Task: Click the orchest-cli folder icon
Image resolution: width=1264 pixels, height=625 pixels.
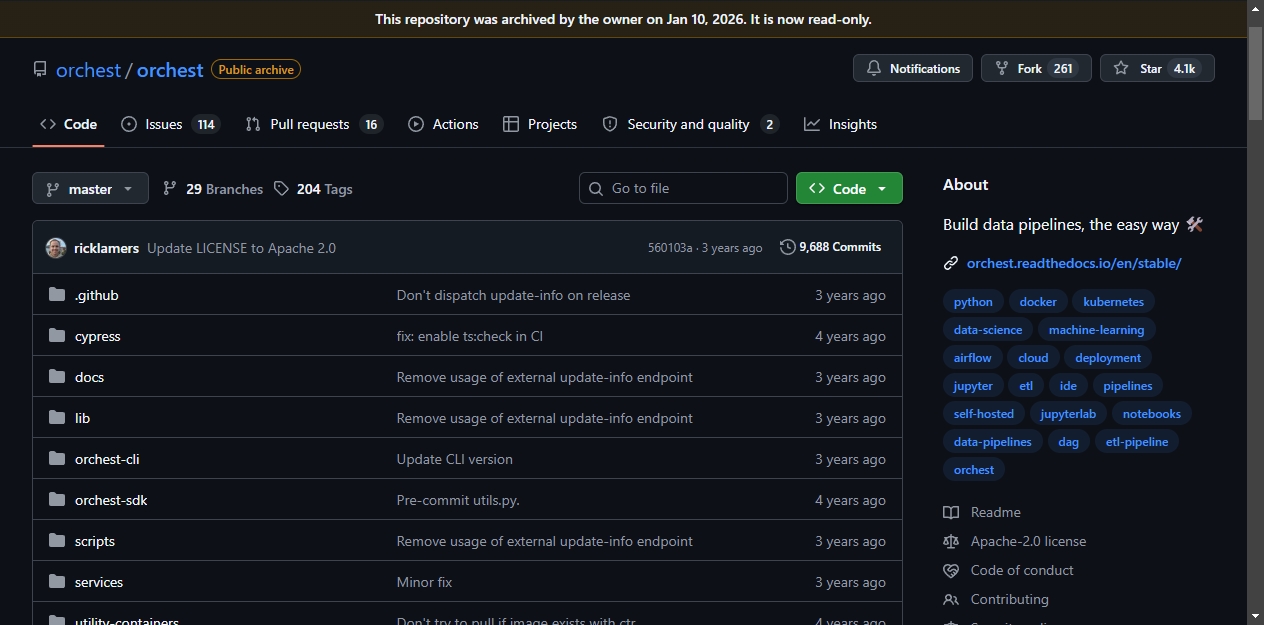Action: [x=57, y=459]
